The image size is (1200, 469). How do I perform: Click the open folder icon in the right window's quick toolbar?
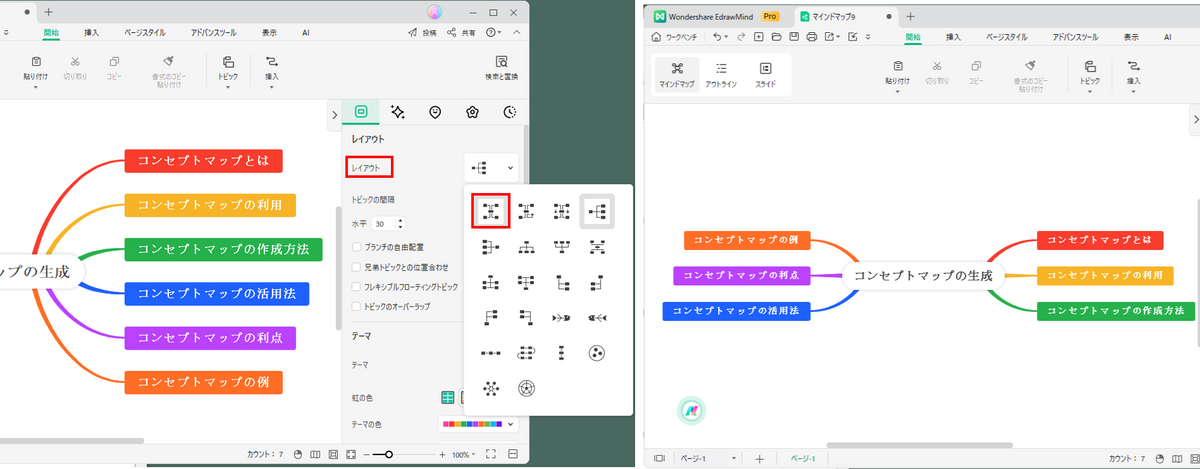[x=776, y=36]
